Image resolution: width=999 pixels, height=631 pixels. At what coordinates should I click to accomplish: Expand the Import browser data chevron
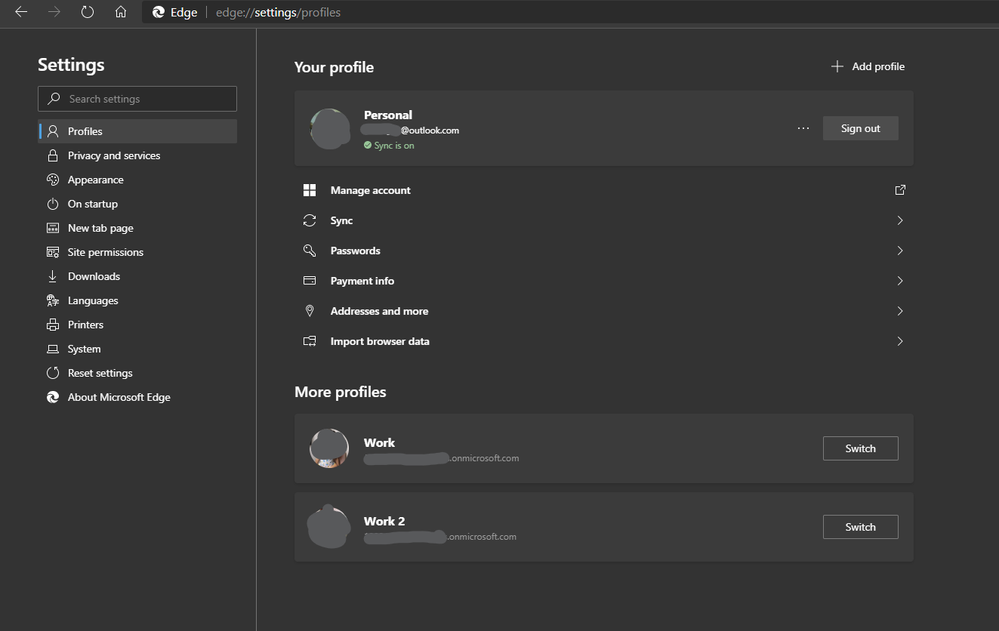[x=900, y=341]
